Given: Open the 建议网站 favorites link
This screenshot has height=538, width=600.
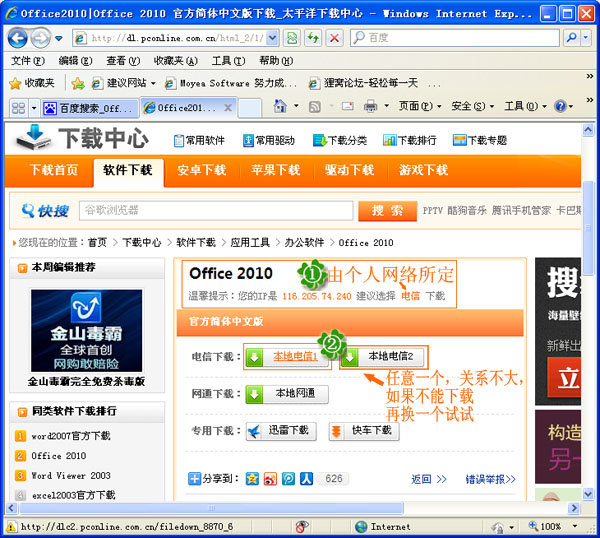Looking at the screenshot, I should [x=124, y=83].
